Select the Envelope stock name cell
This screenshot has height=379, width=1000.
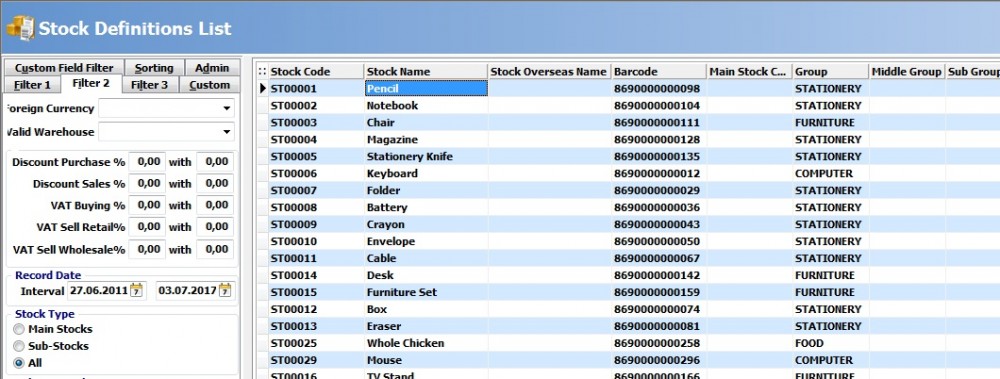tap(426, 241)
